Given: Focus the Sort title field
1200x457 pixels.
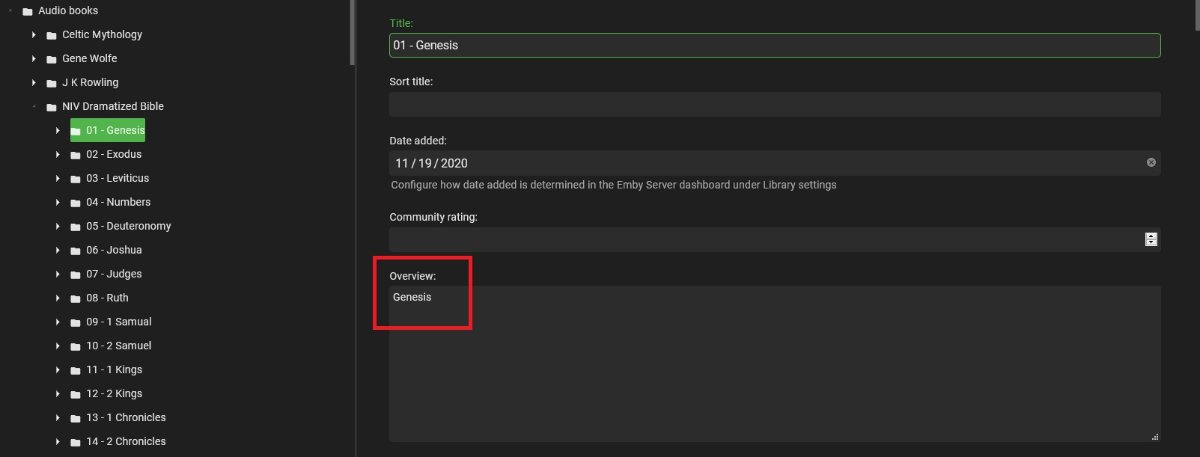Looking at the screenshot, I should pos(774,104).
